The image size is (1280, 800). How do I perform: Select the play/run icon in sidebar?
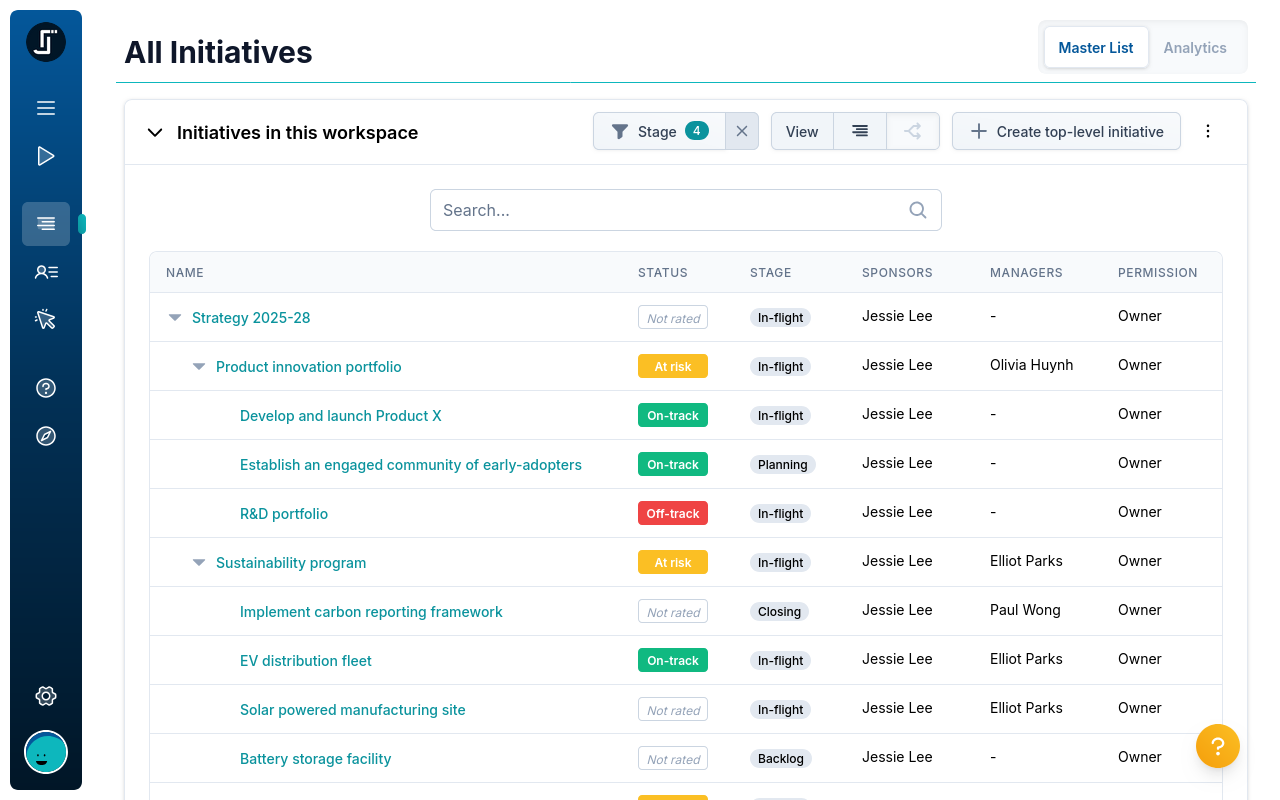pos(45,155)
